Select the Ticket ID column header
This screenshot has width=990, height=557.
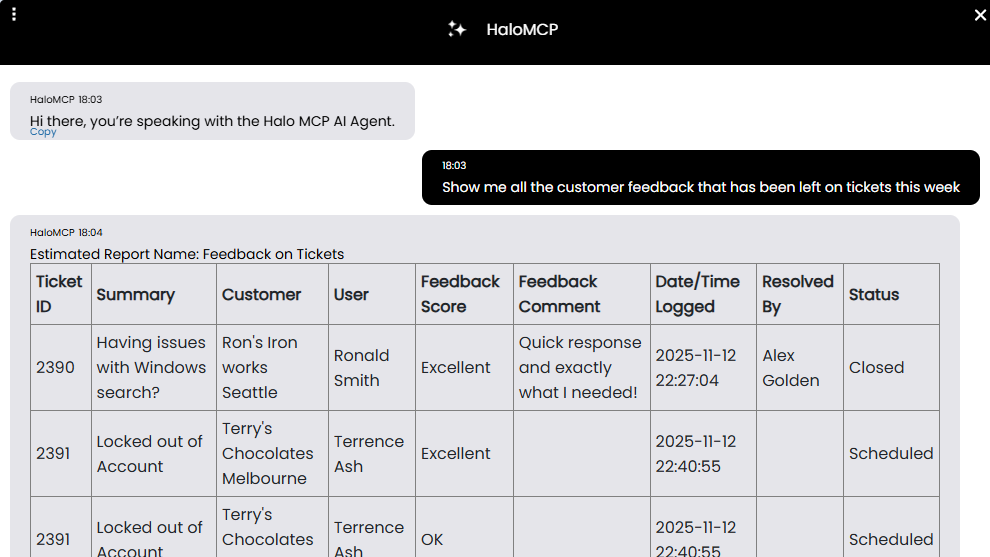59,294
